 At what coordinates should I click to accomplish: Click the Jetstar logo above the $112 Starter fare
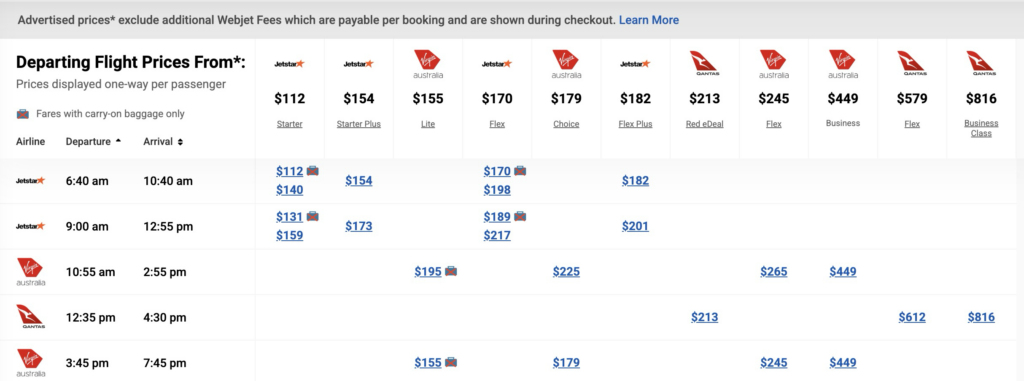point(289,64)
